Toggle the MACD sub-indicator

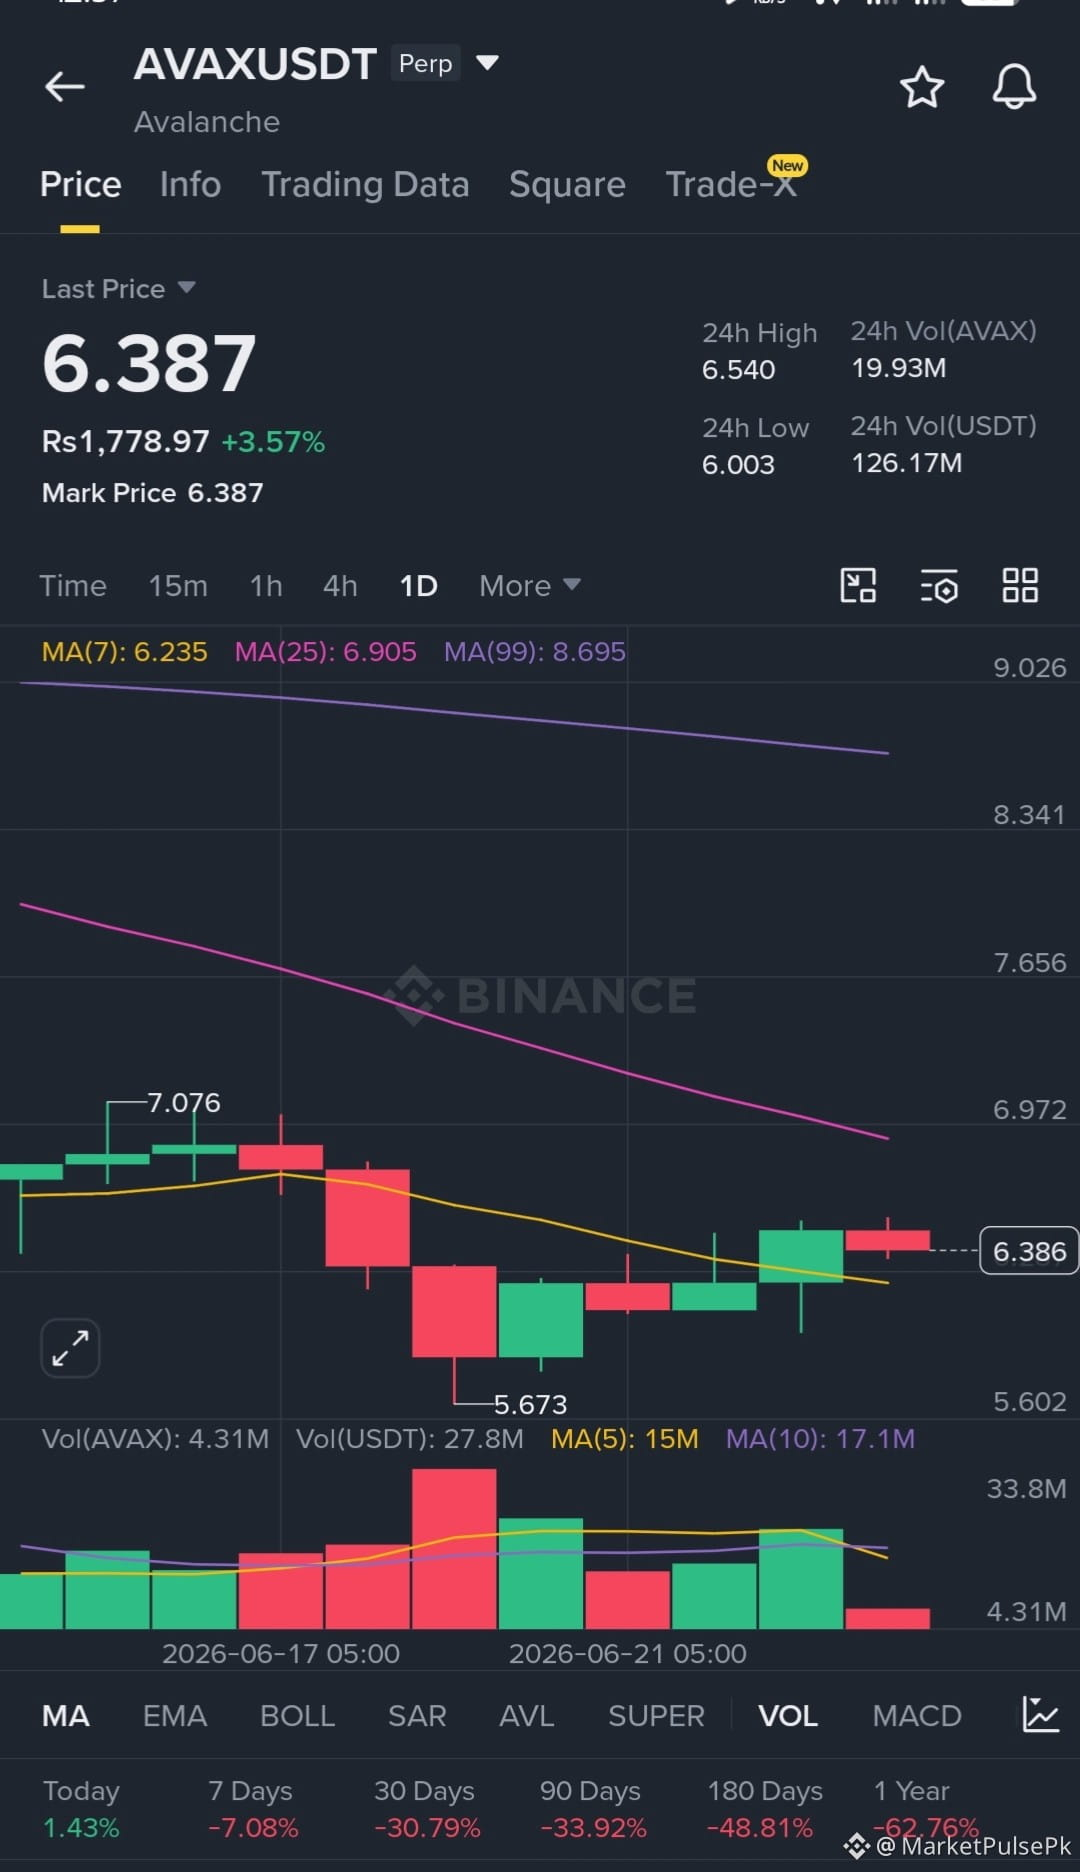click(x=917, y=1716)
